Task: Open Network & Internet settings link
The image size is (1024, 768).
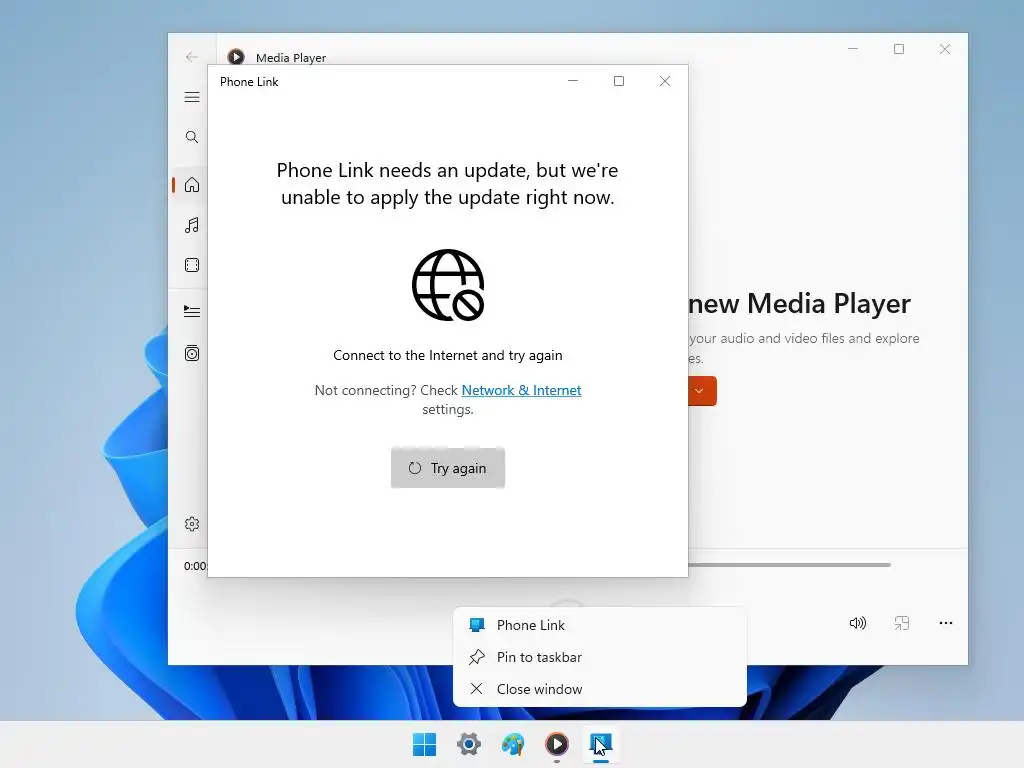Action: click(x=521, y=391)
